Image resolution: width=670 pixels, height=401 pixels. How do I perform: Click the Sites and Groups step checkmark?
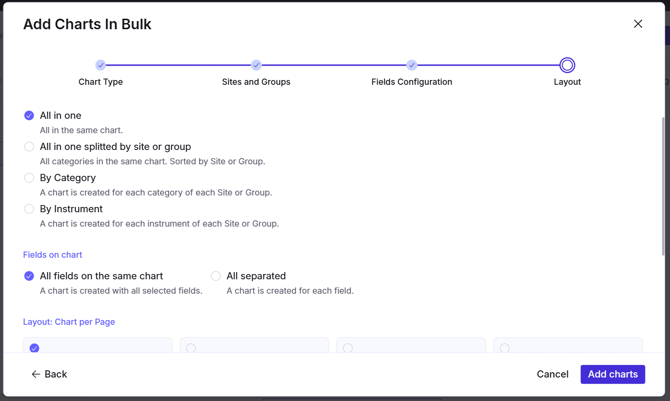click(x=256, y=65)
